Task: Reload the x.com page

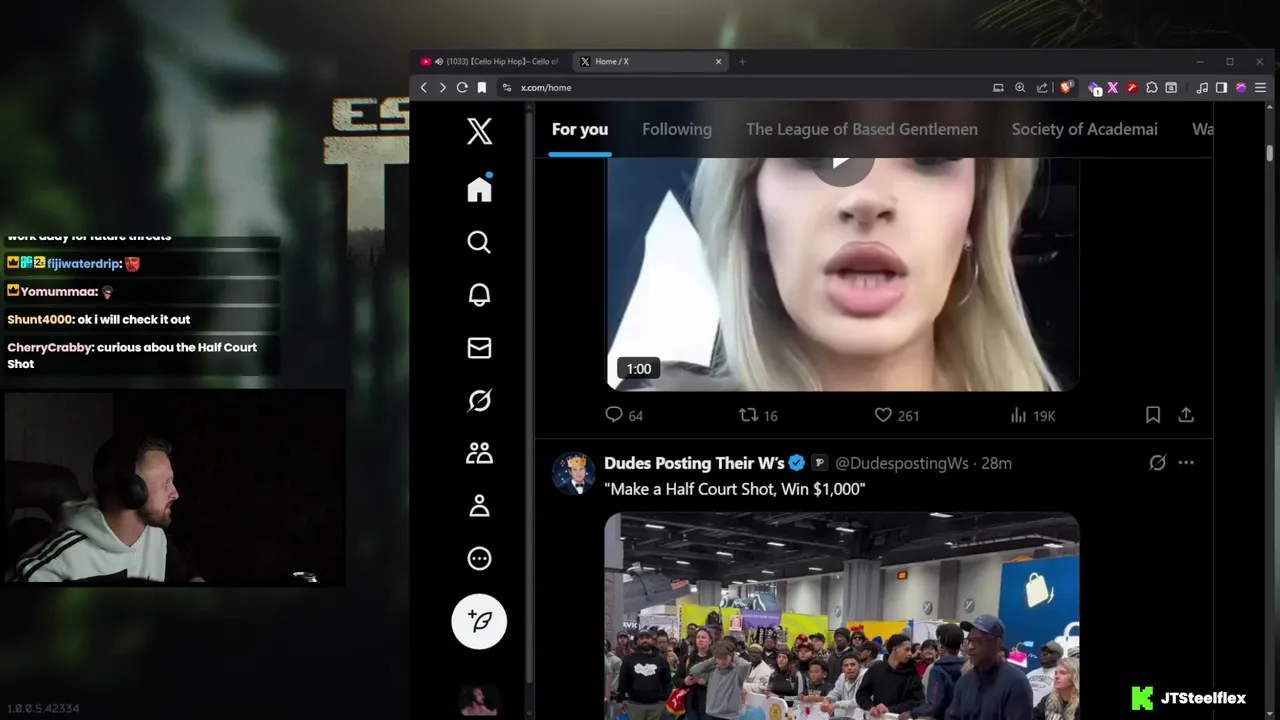Action: tap(462, 88)
